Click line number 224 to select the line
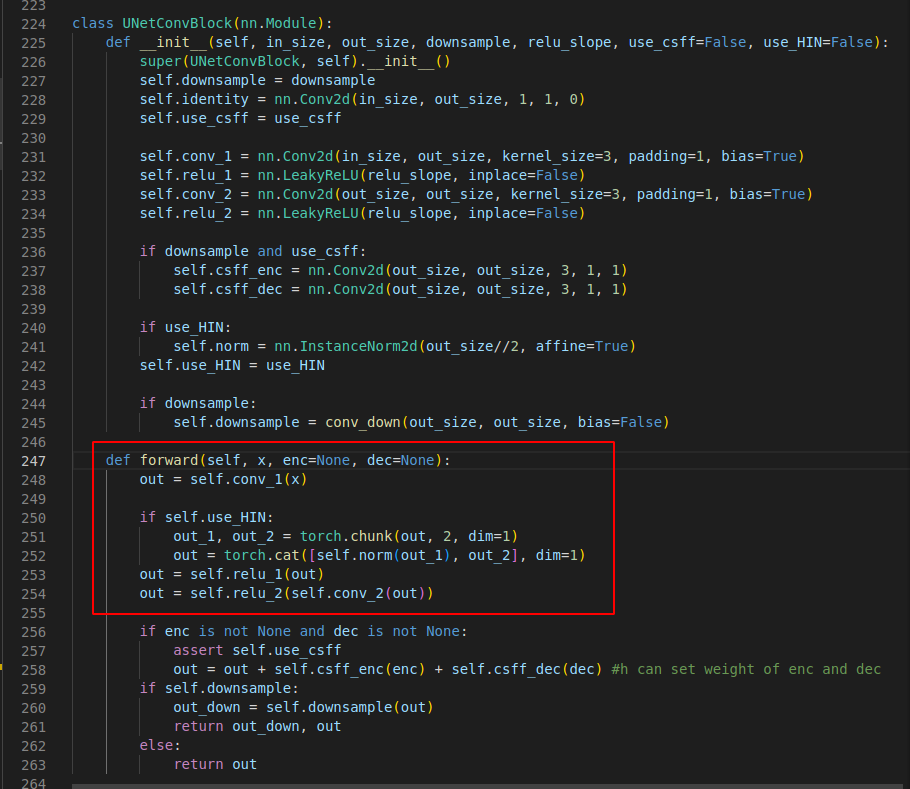 pyautogui.click(x=33, y=23)
